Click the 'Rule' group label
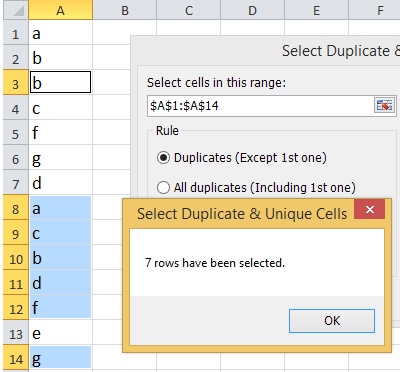Screen dimensions: 400x372 (x=167, y=130)
